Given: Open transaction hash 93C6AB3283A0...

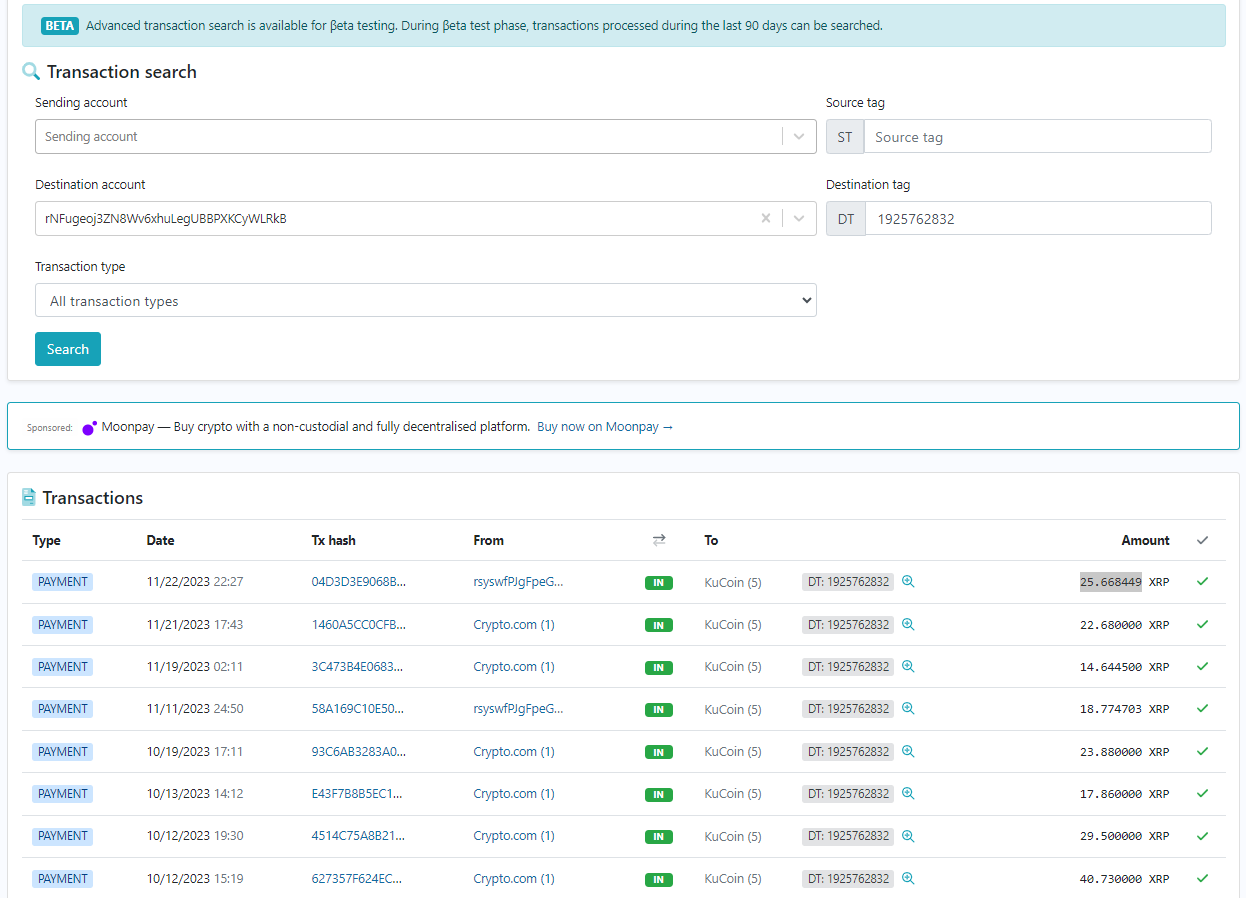Looking at the screenshot, I should tap(359, 751).
